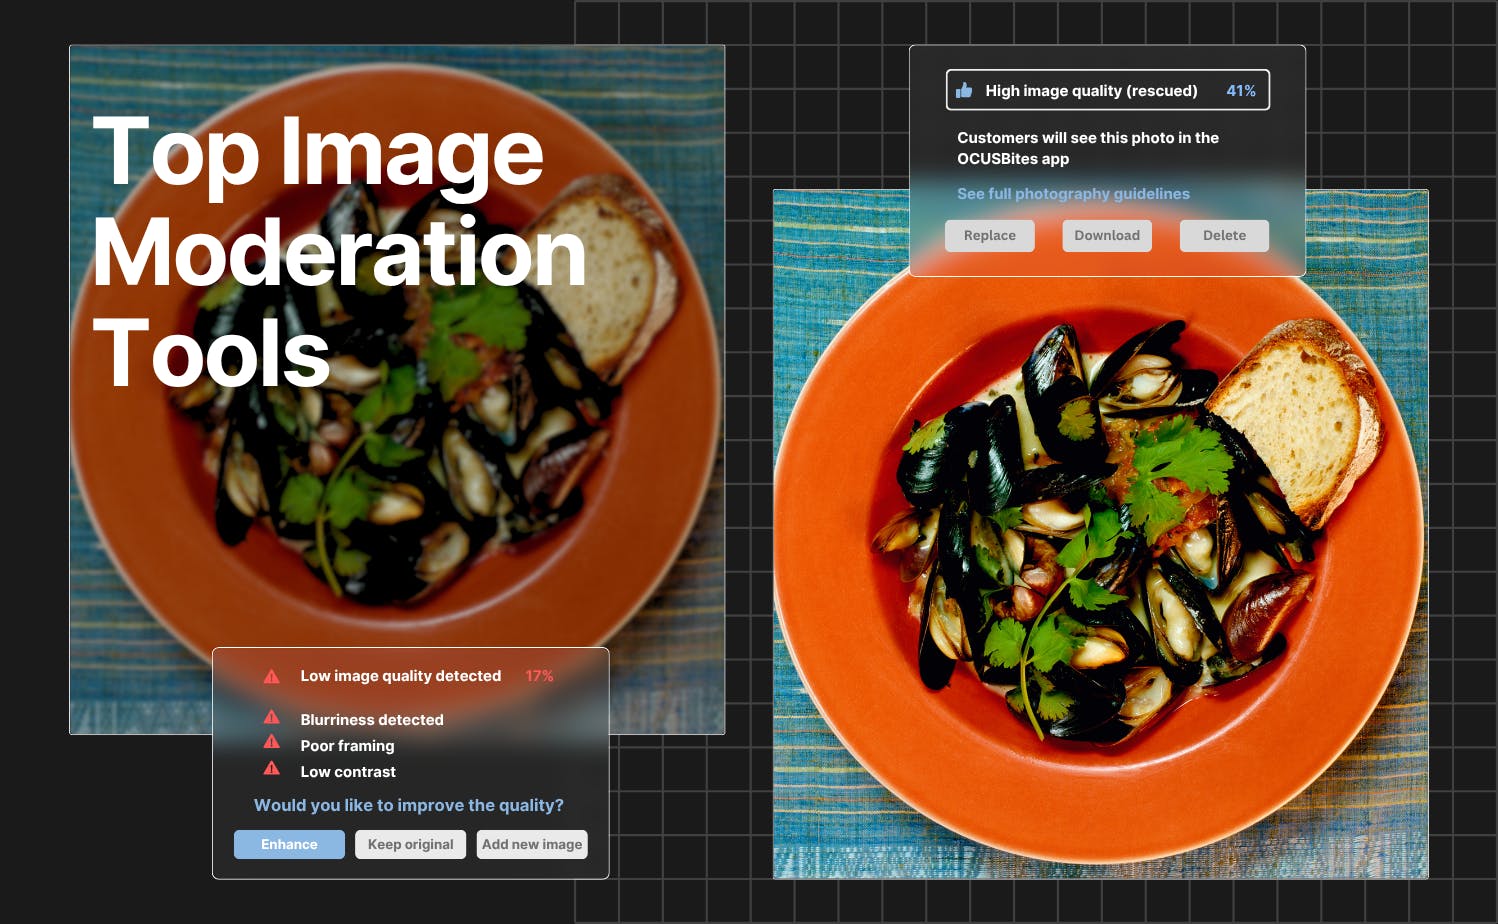The image size is (1498, 924).
Task: Click the 41% quality score
Action: pyautogui.click(x=1241, y=90)
